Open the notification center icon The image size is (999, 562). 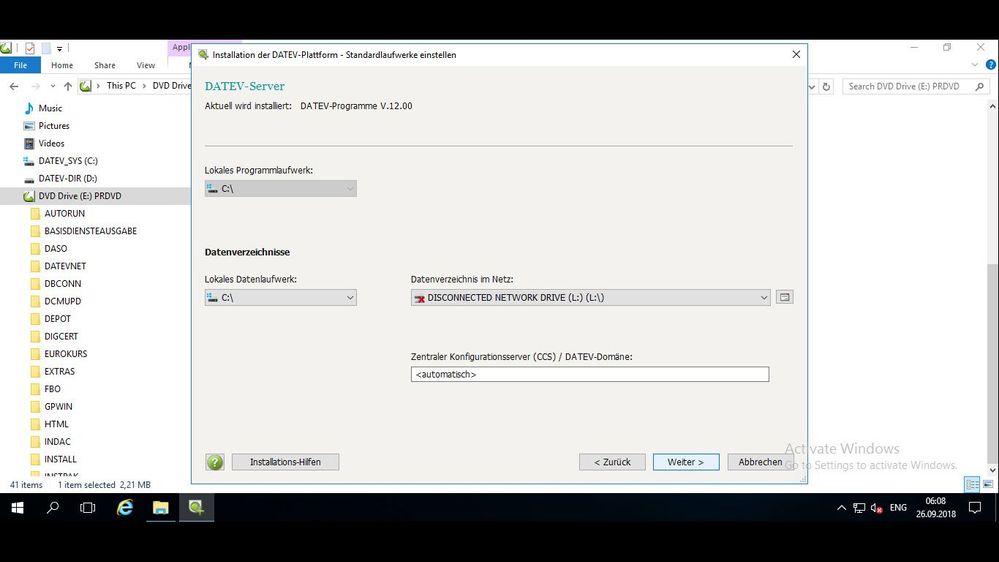click(x=974, y=508)
